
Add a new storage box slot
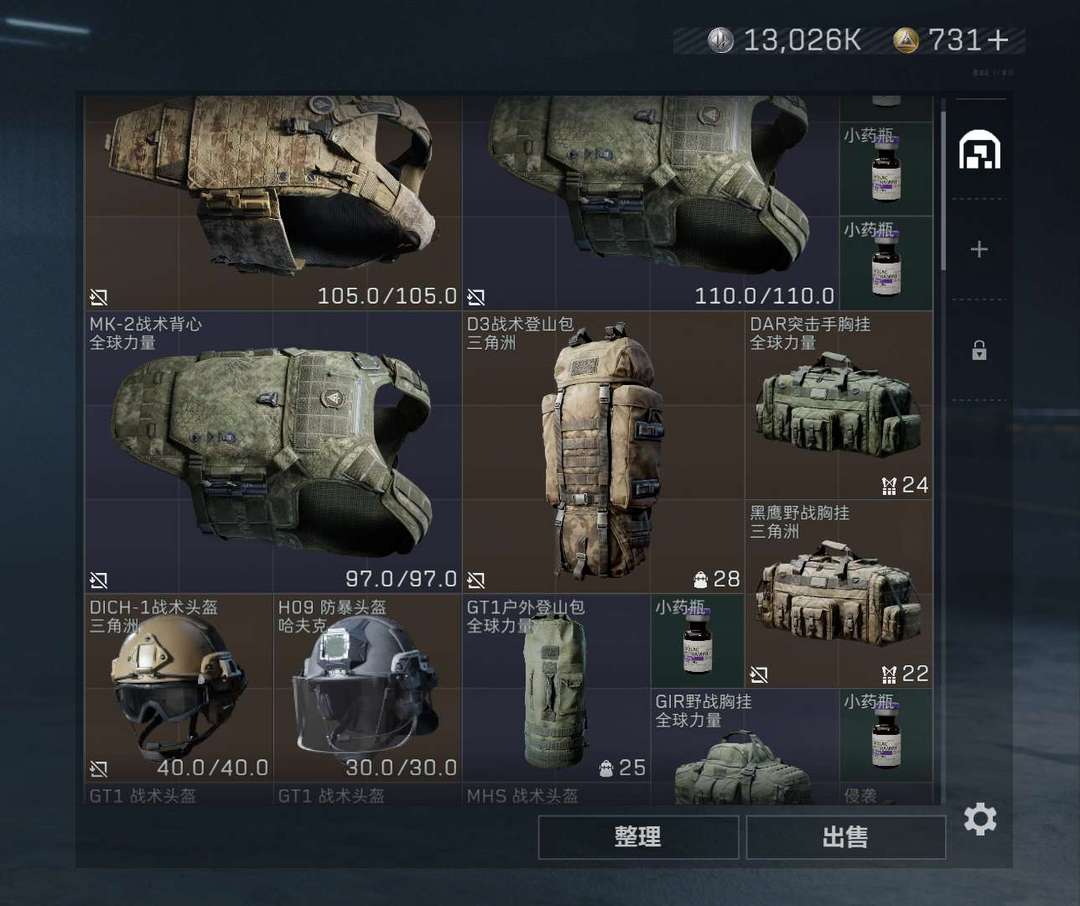(x=979, y=249)
